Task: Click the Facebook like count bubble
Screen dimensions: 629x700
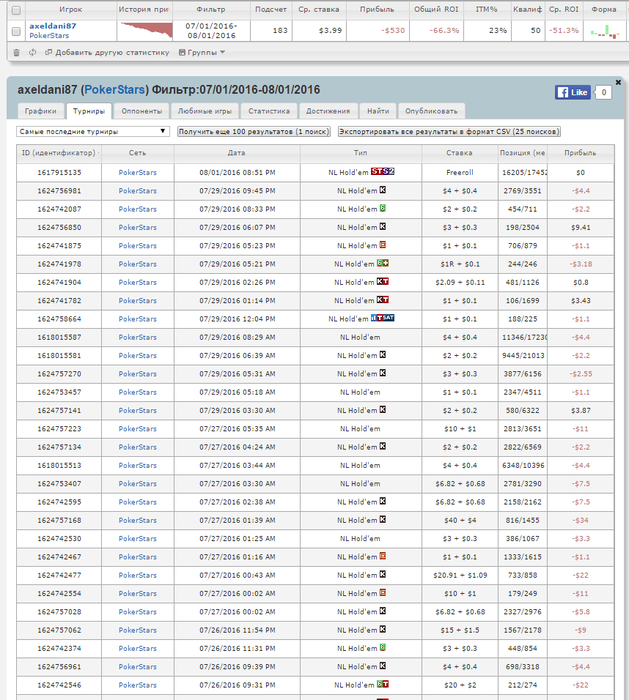Action: [604, 92]
